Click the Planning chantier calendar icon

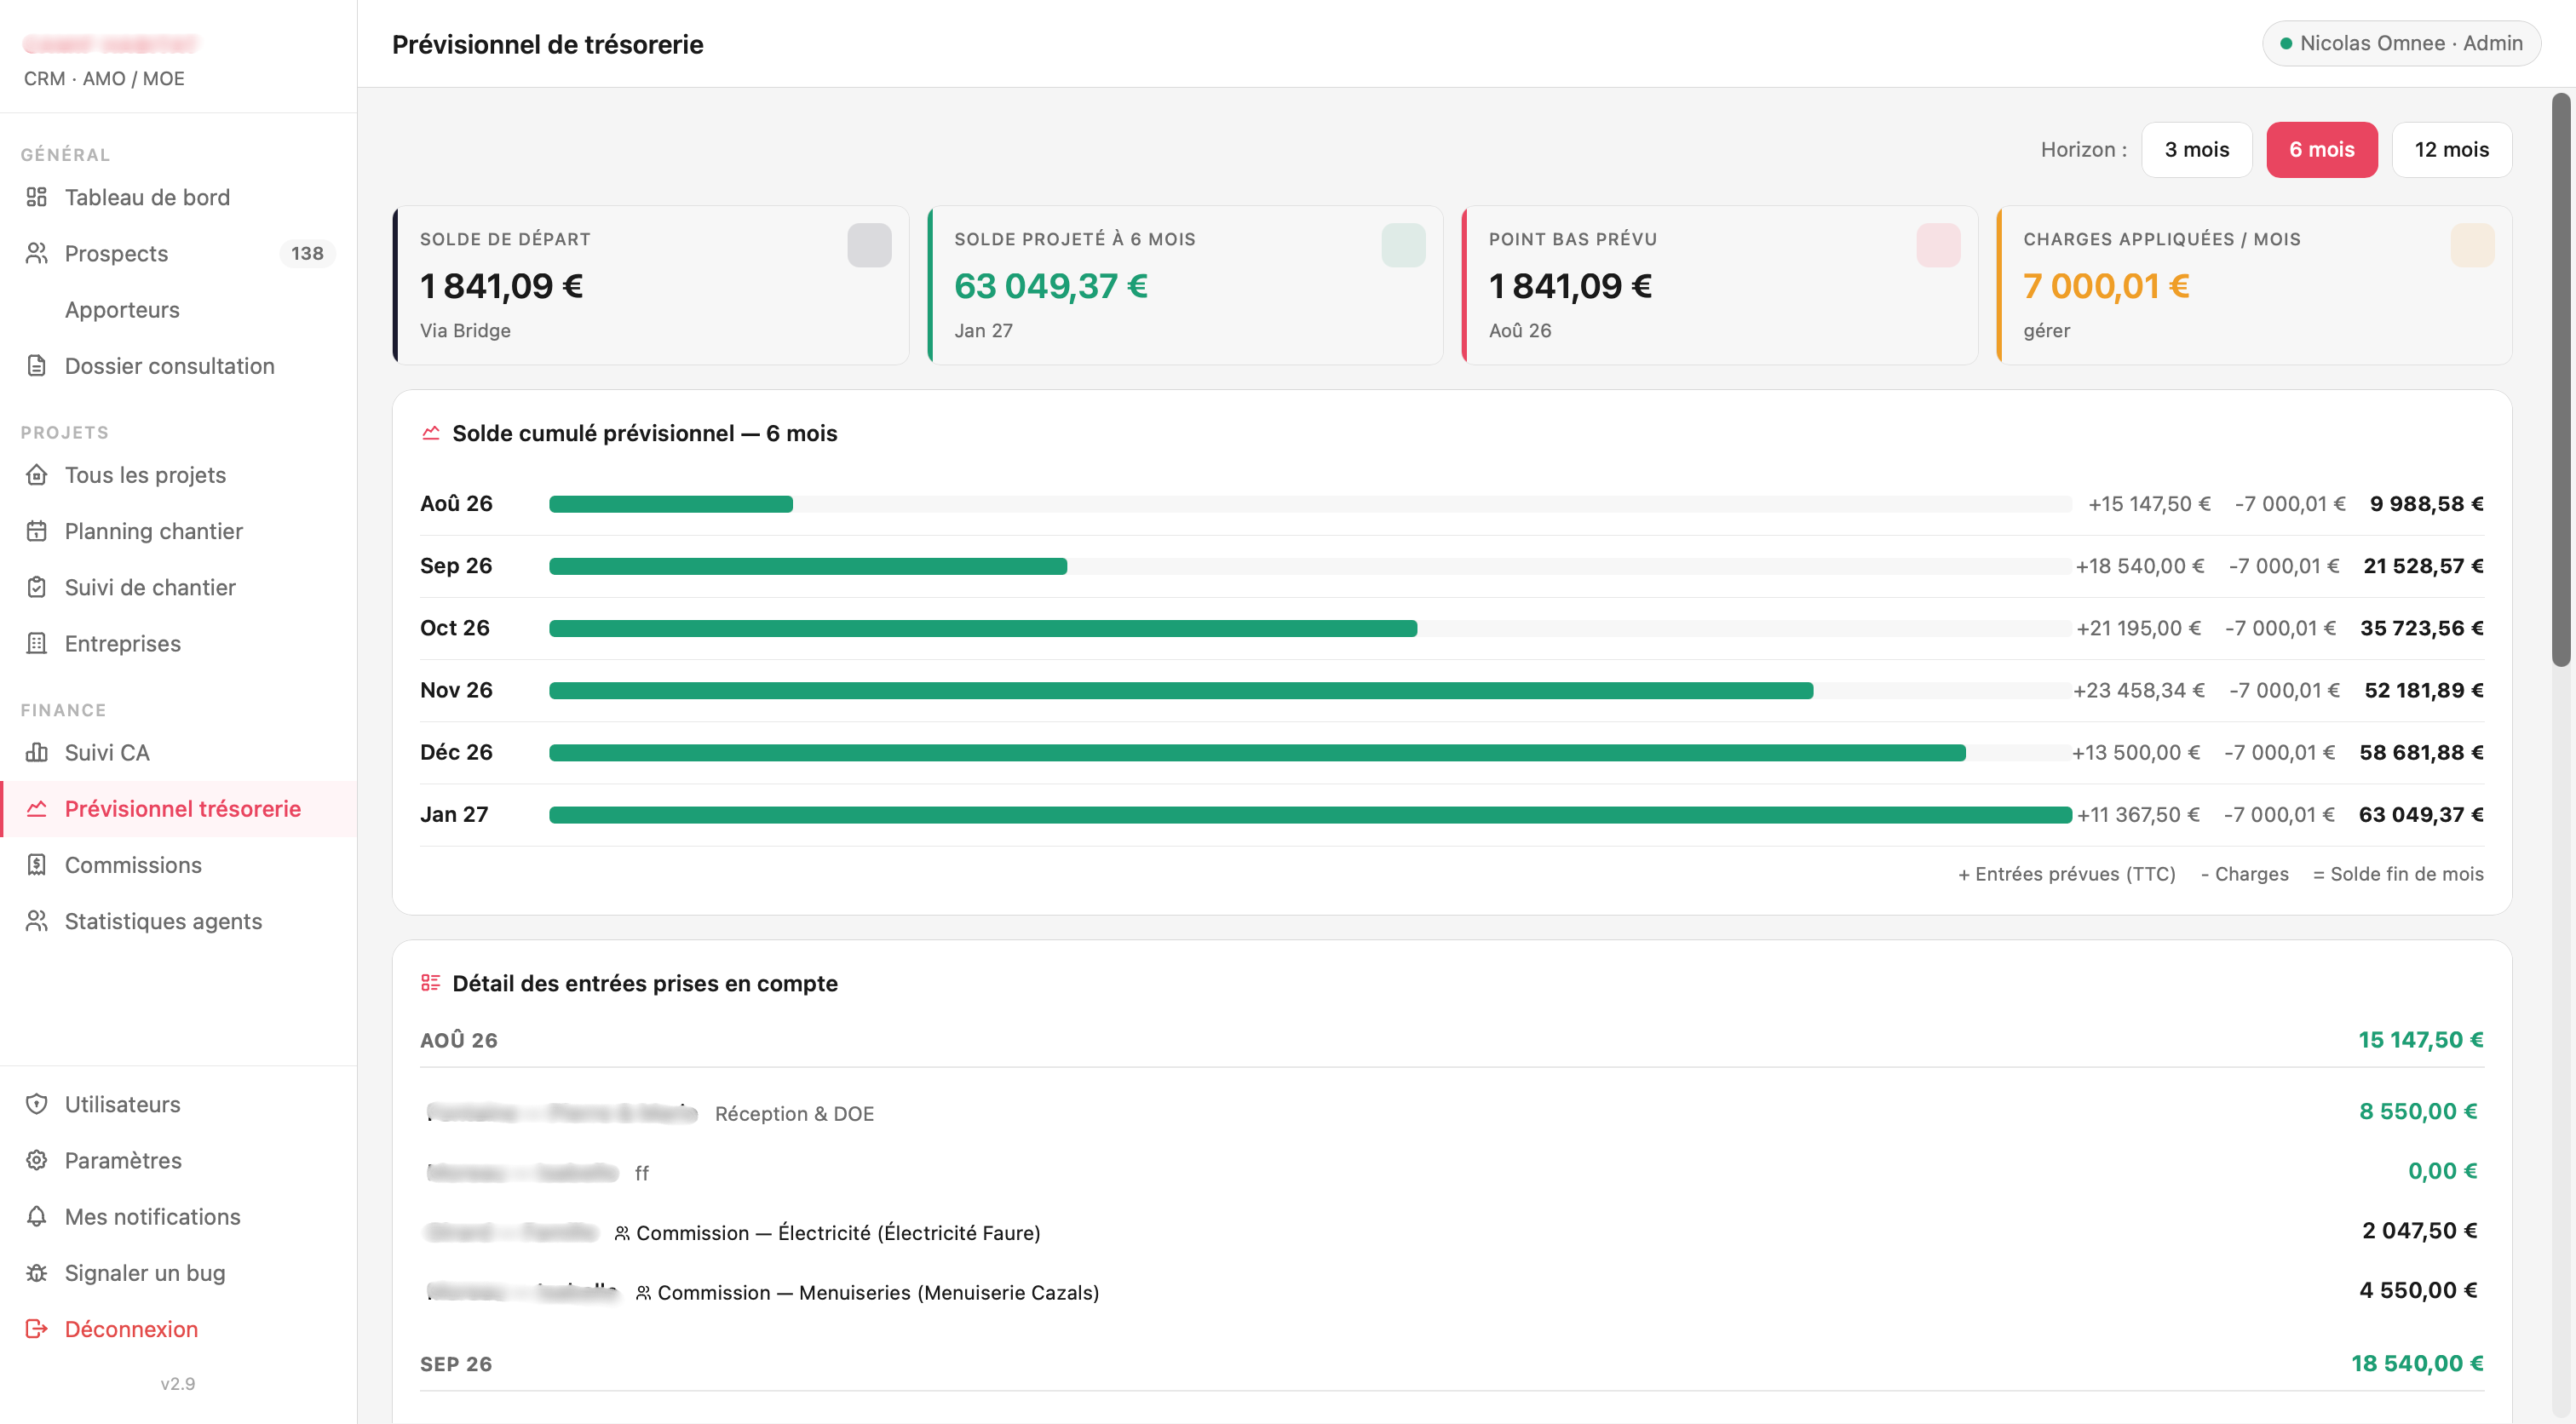tap(37, 531)
